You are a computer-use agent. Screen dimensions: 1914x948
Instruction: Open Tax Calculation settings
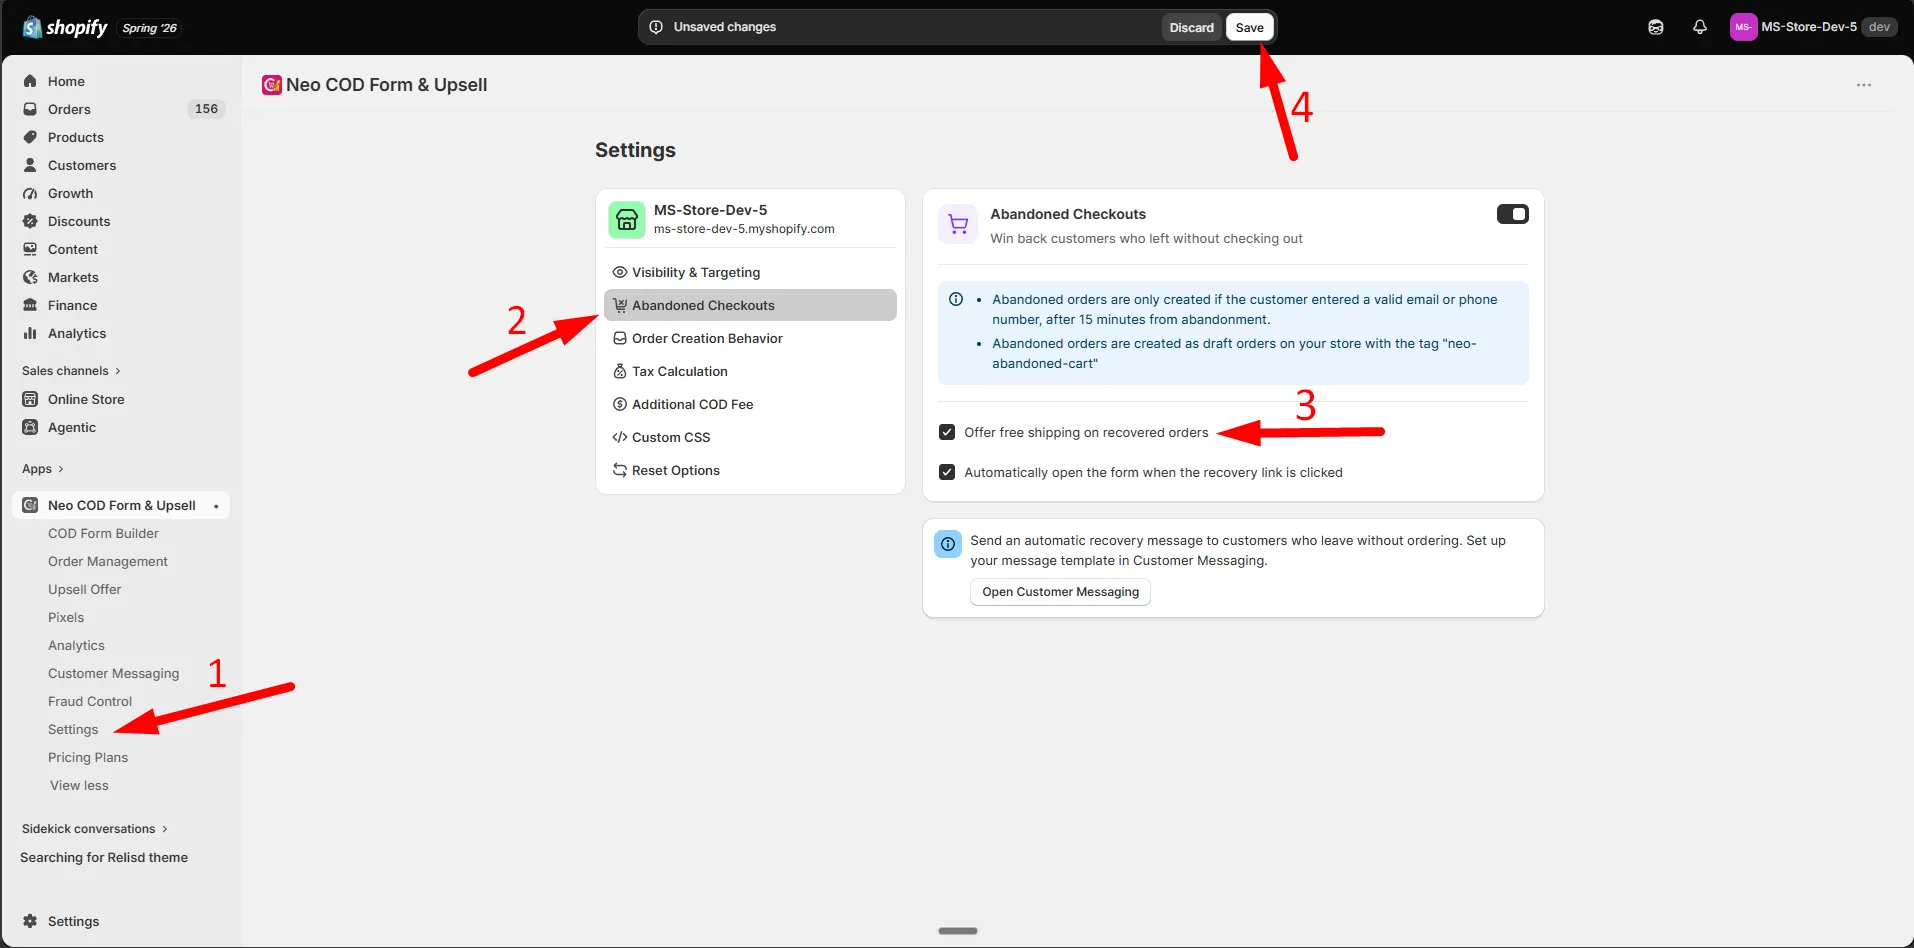coord(750,371)
